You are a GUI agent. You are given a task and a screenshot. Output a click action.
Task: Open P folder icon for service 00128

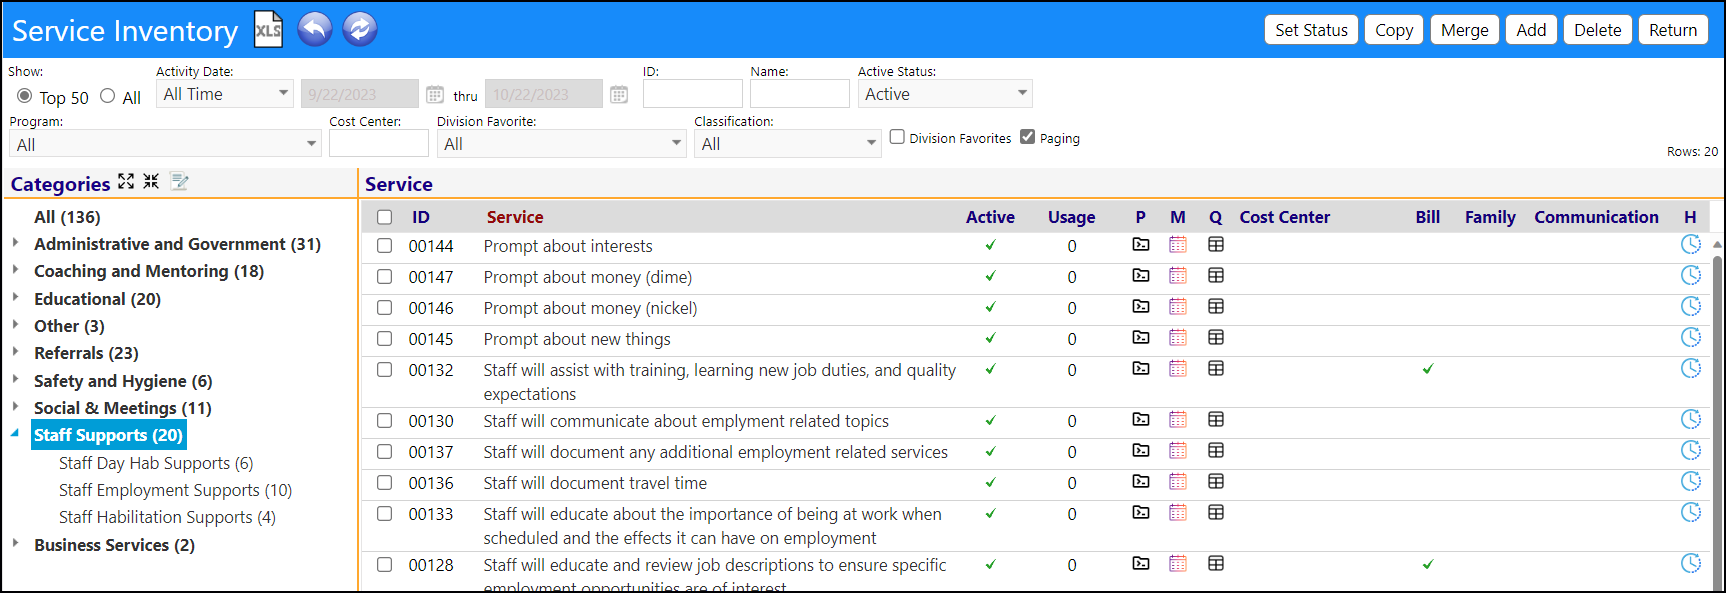pos(1141,564)
